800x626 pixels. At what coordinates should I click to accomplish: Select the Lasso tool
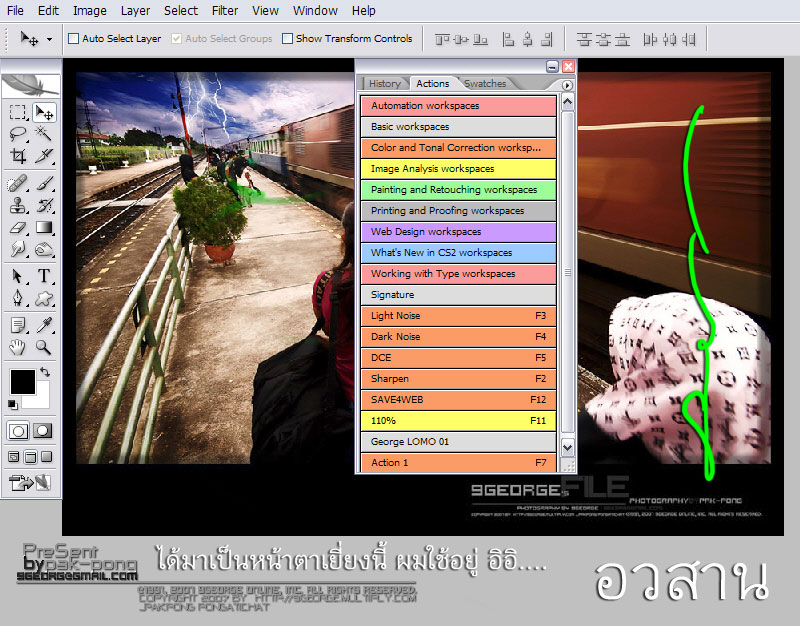tap(18, 134)
